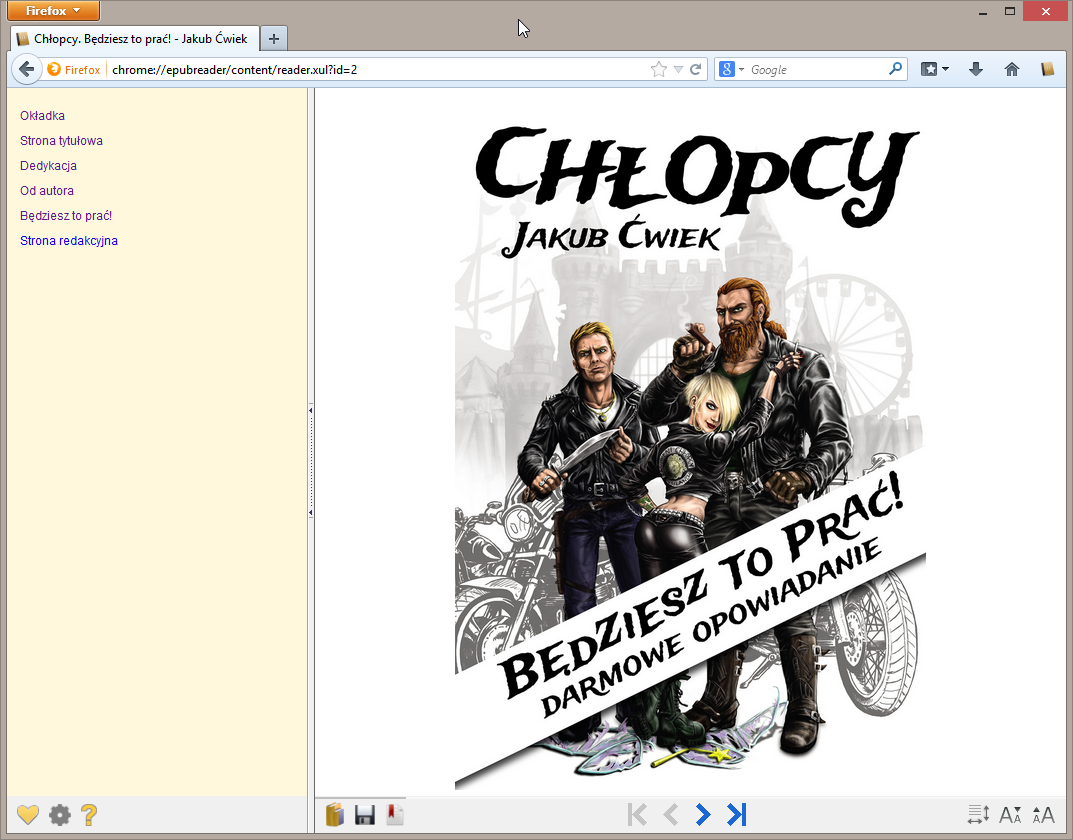Focus the address bar with chrome://epubreader URL
Screen dimensions: 1073x840
tap(376, 70)
